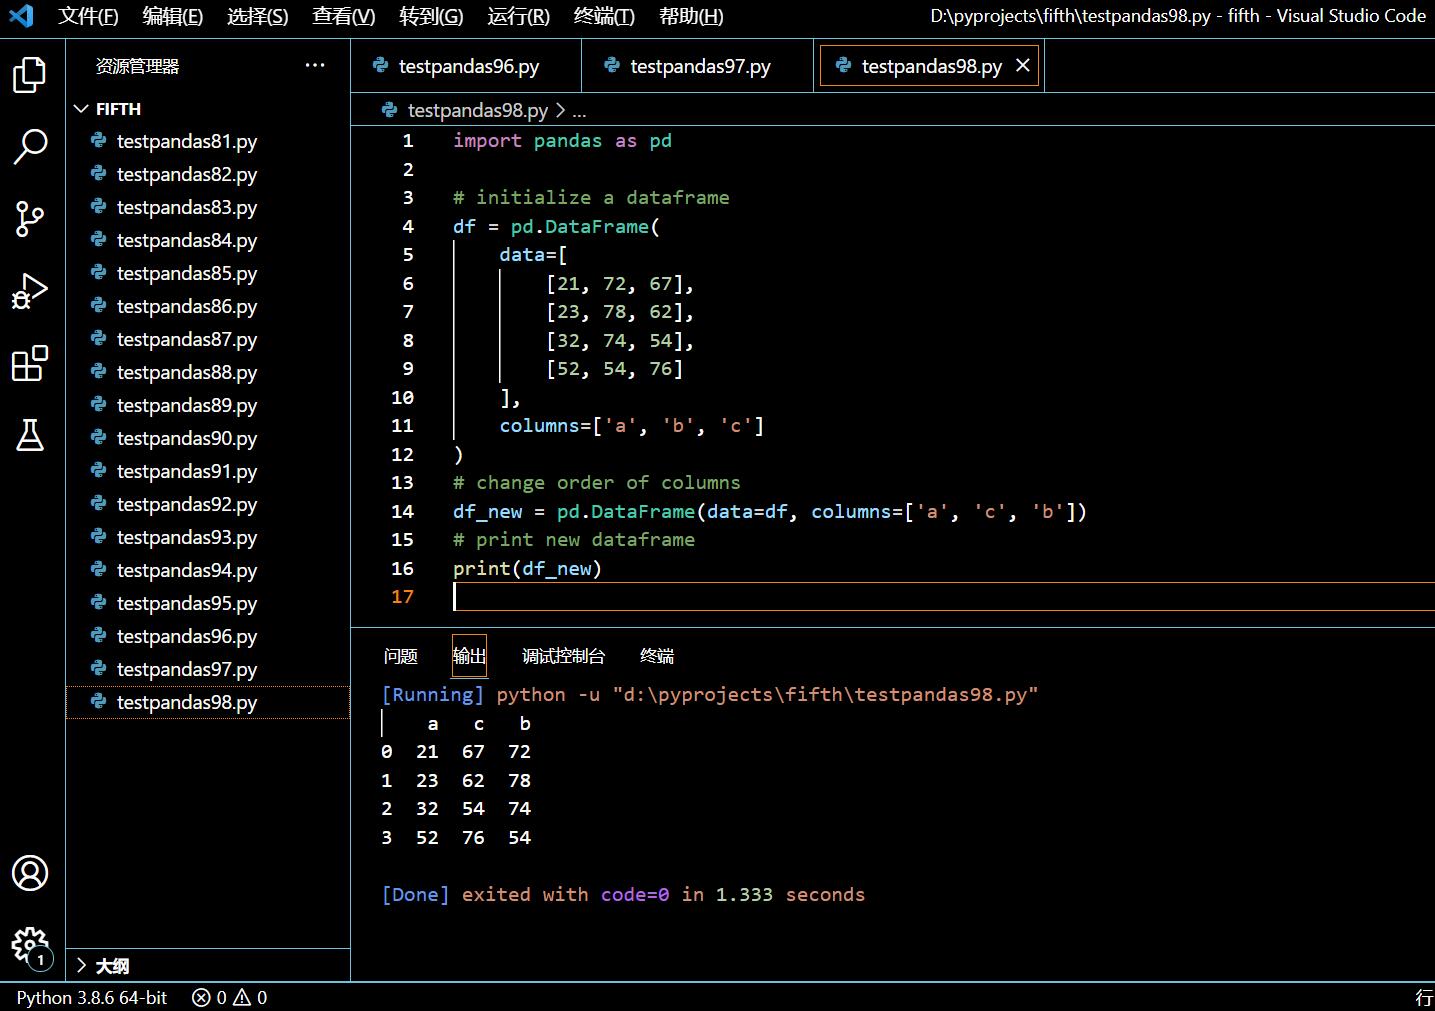The width and height of the screenshot is (1435, 1011).
Task: Open testpandas97.py in explorer list
Action: 208,669
